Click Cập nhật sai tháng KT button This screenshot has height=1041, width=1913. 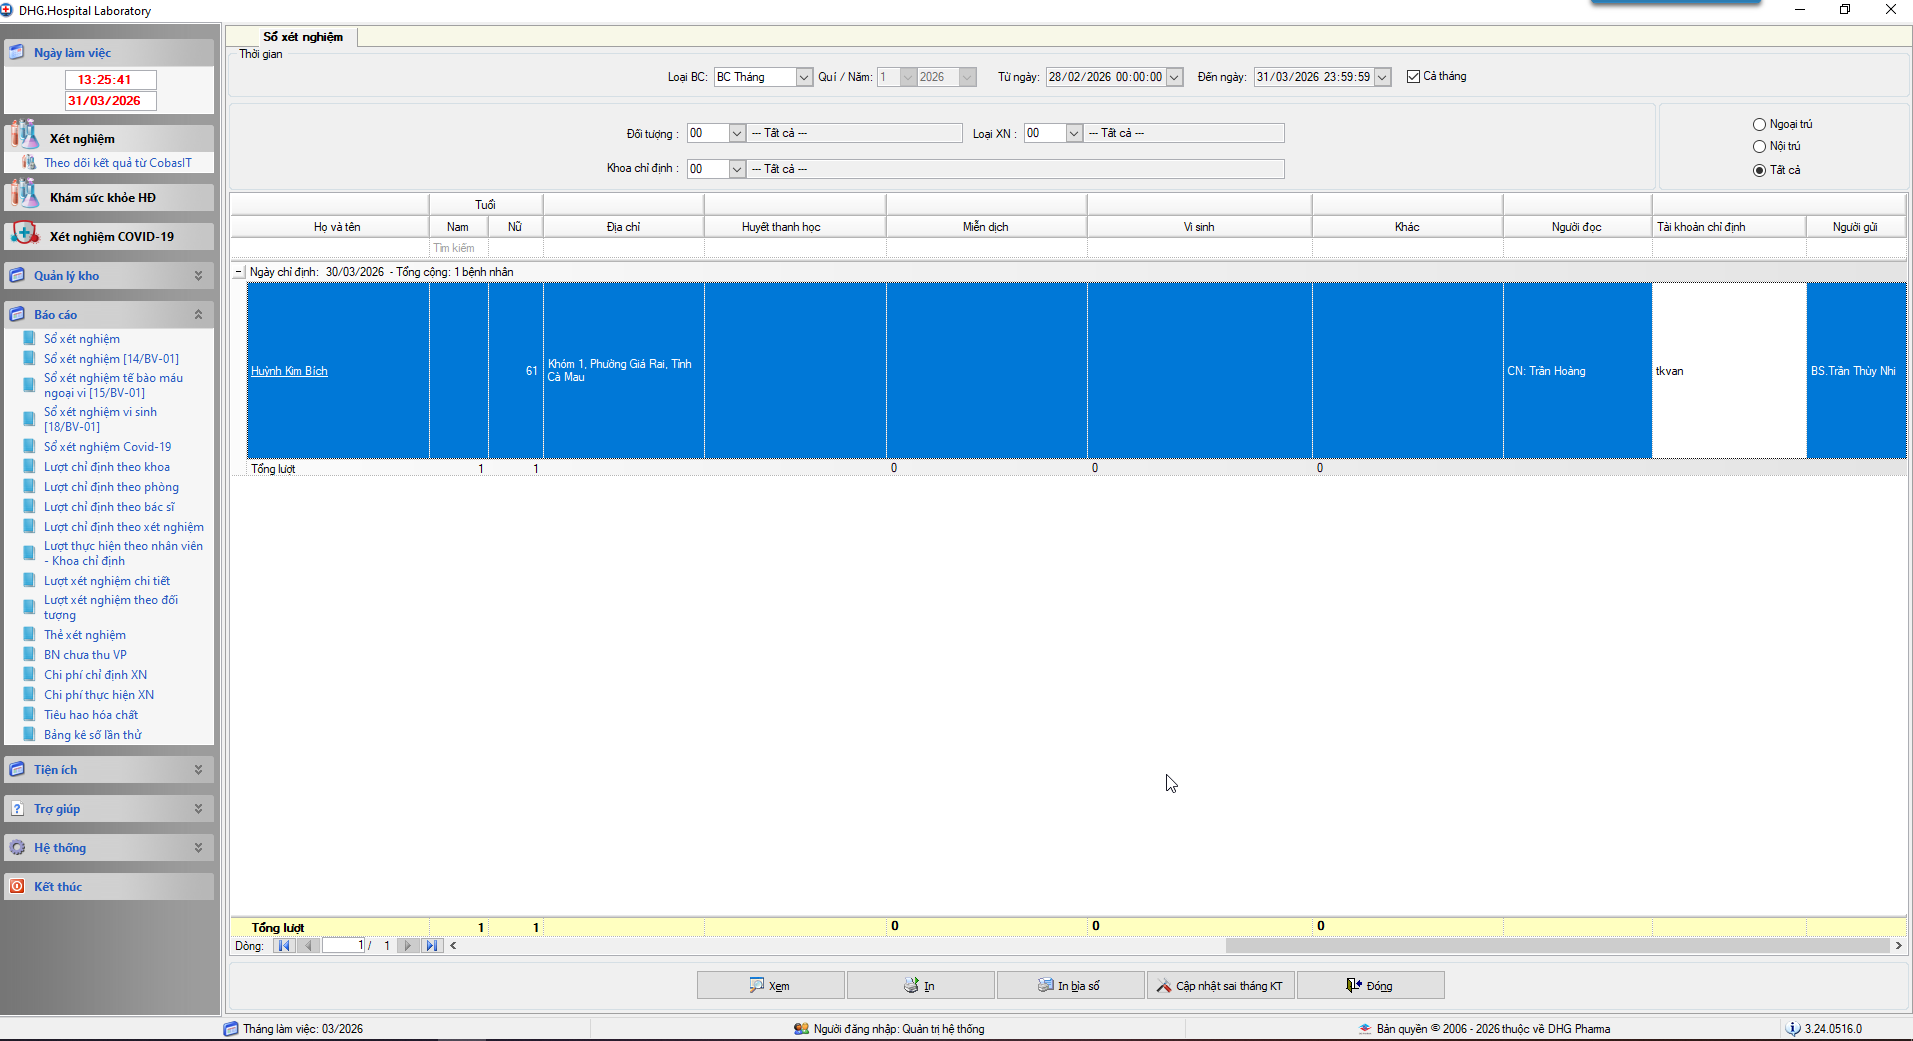pyautogui.click(x=1220, y=985)
